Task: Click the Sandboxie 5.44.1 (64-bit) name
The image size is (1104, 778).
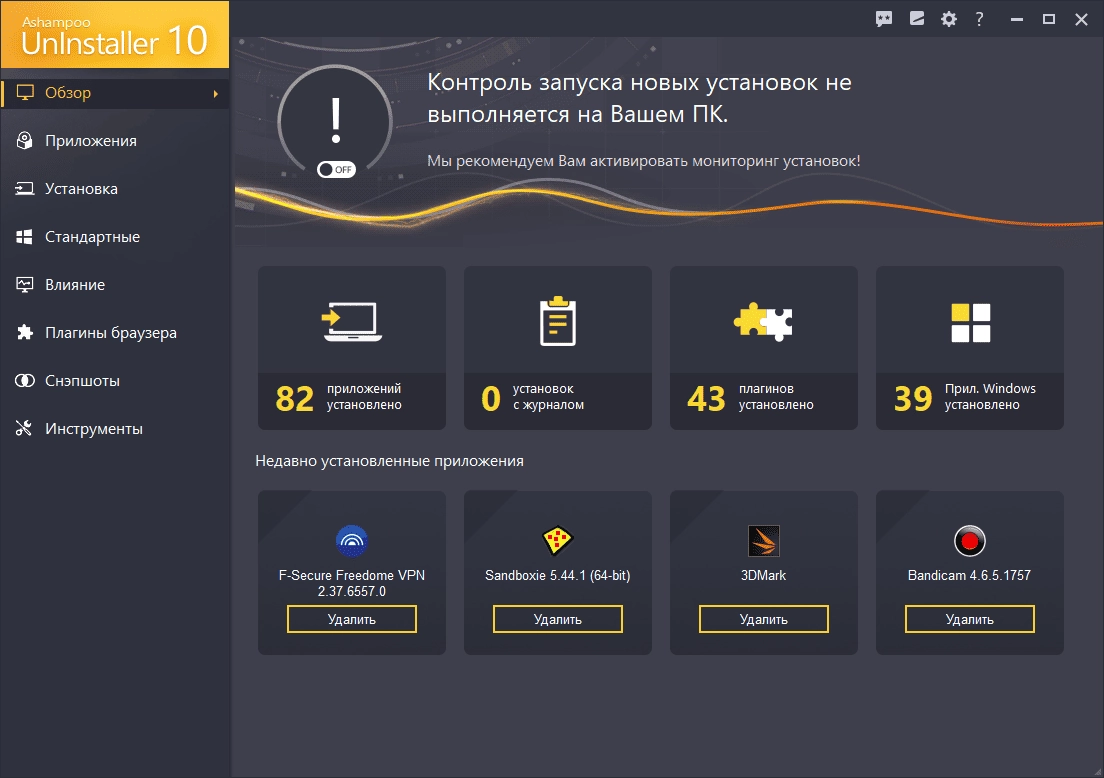Action: tap(558, 575)
